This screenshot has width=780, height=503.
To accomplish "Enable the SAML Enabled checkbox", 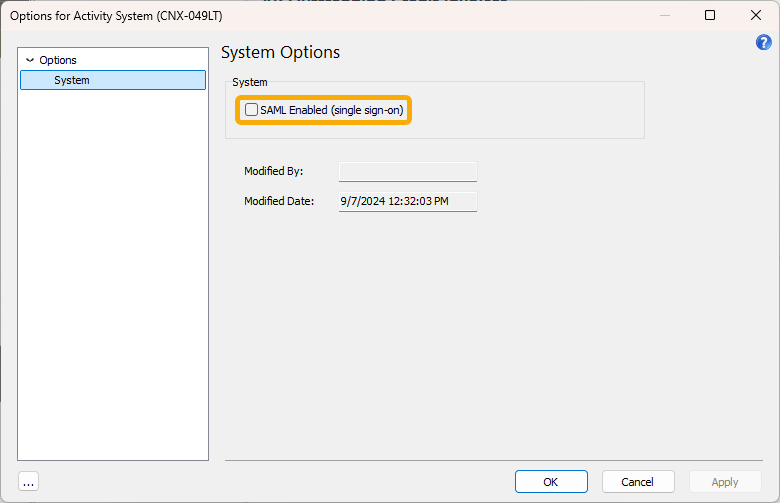I will click(251, 109).
